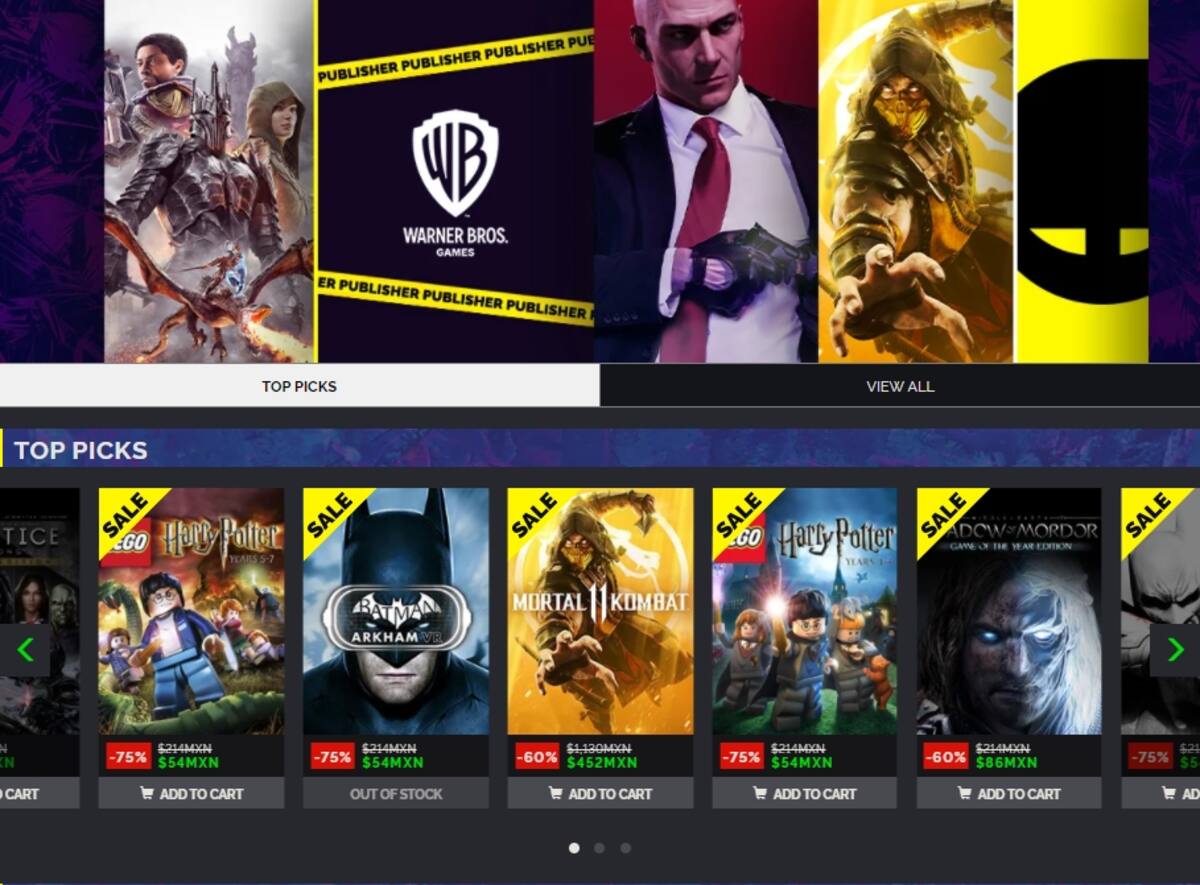Screen dimensions: 1200x885
Task: Select the second carousel page dot
Action: click(x=599, y=848)
